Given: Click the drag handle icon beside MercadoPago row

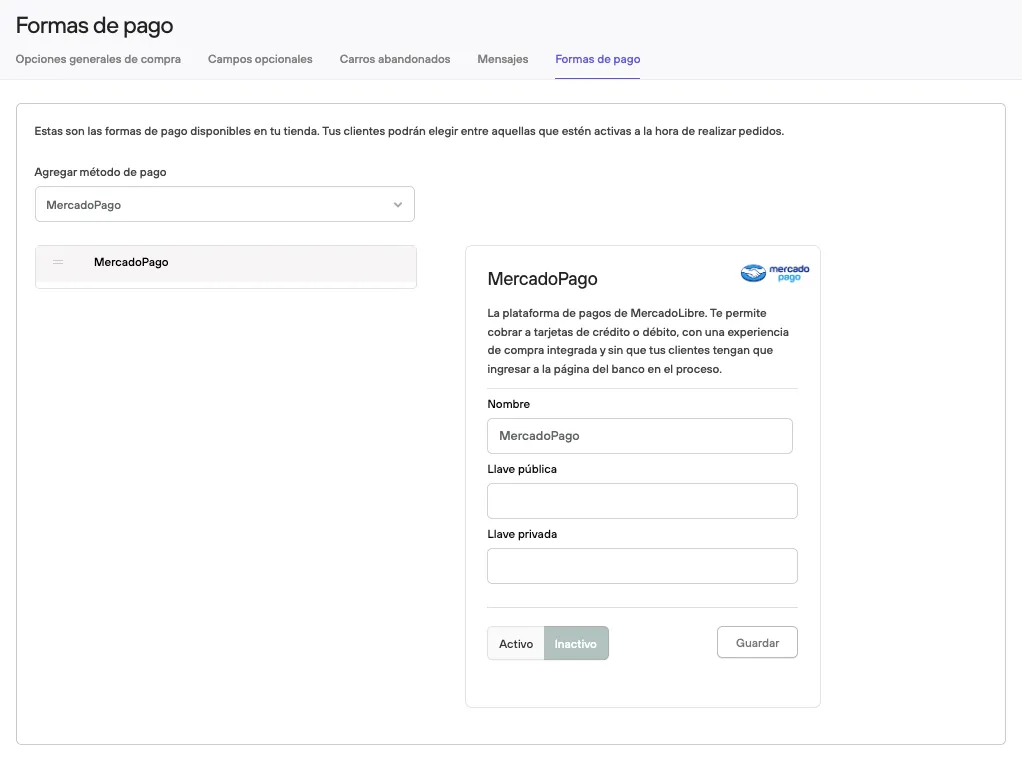Looking at the screenshot, I should click(x=58, y=262).
